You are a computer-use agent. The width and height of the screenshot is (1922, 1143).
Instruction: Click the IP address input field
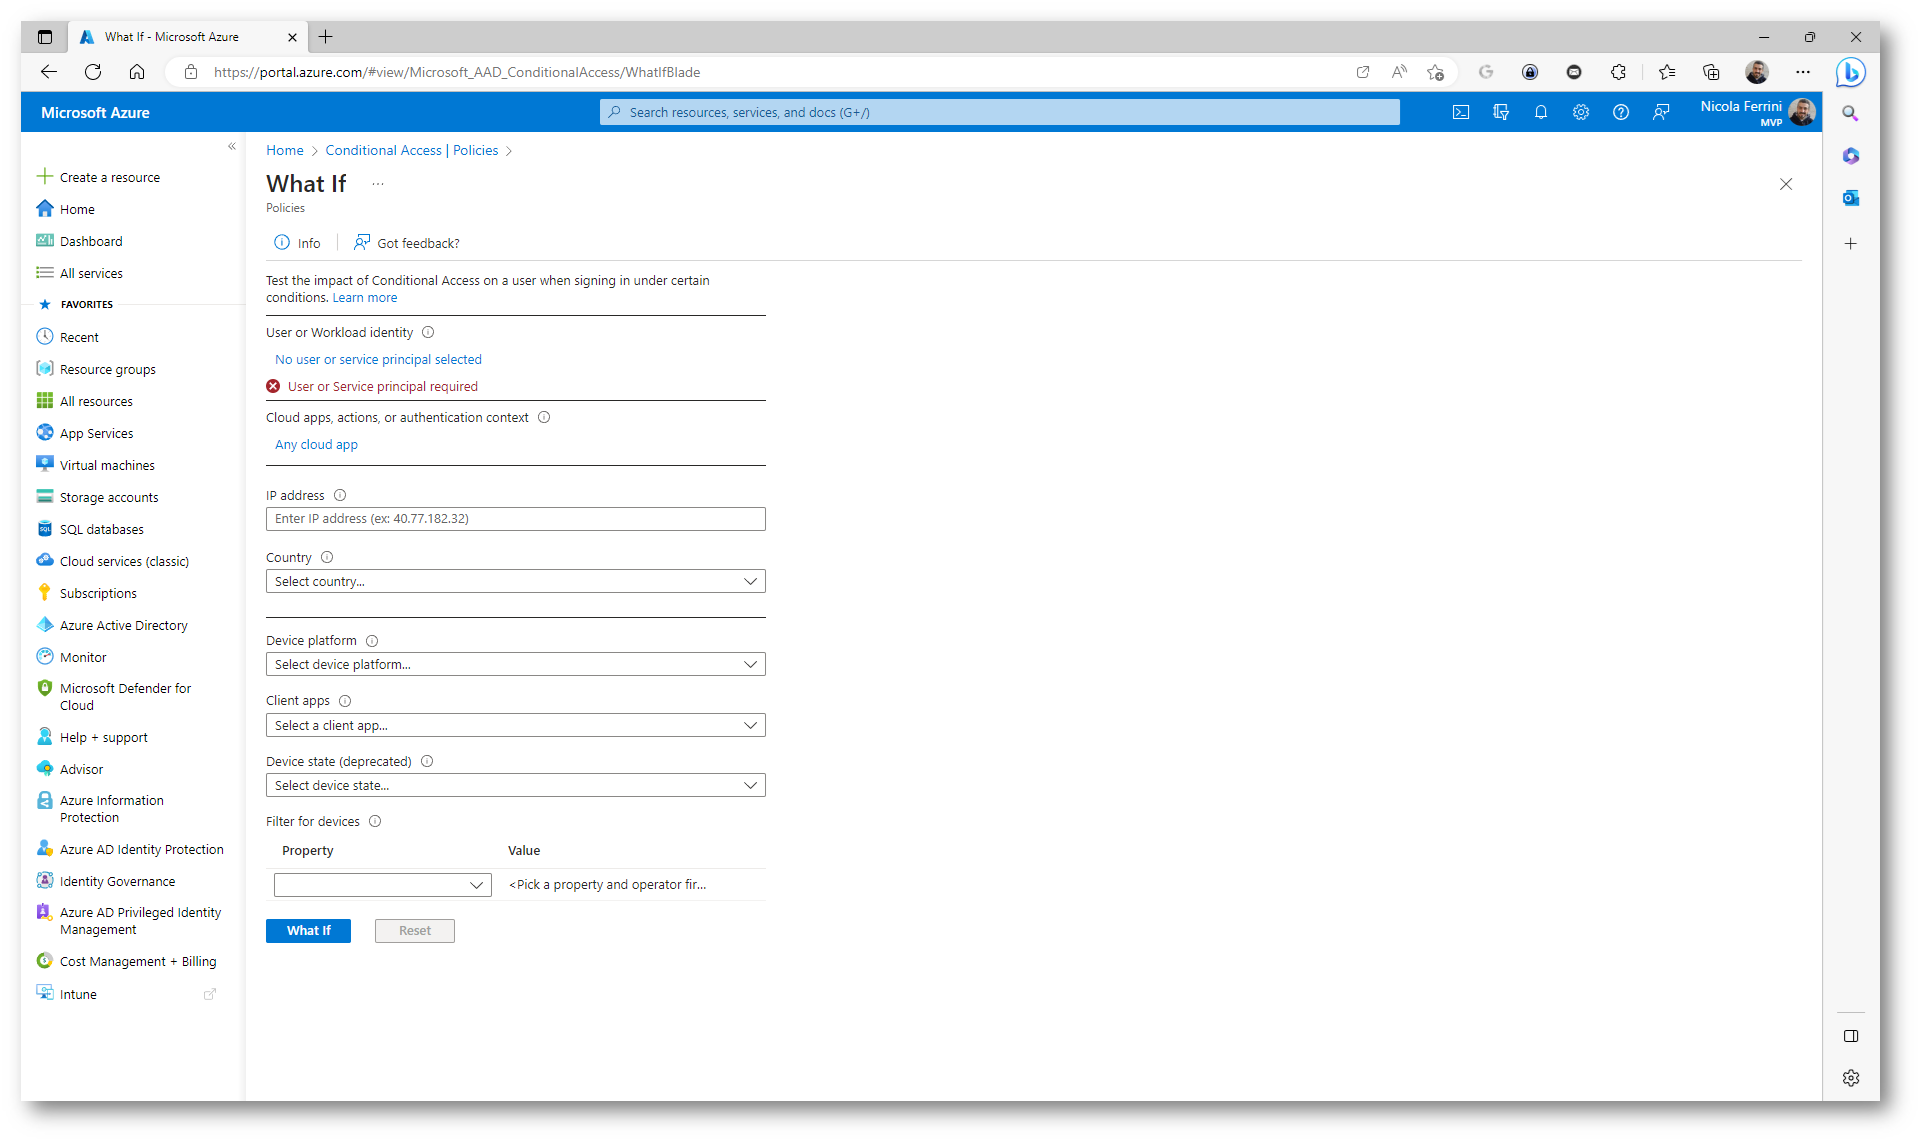(x=516, y=519)
